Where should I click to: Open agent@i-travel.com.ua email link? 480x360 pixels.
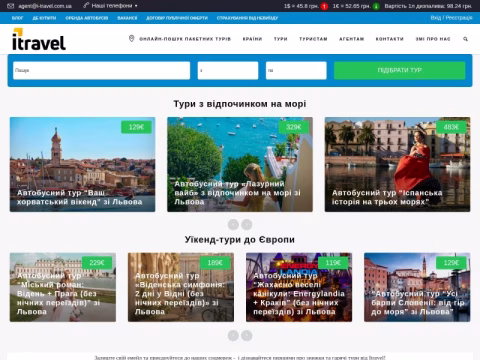click(45, 6)
